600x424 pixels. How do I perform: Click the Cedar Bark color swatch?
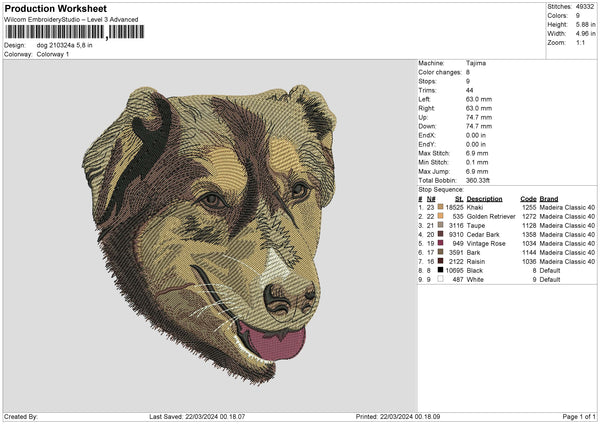(x=439, y=234)
